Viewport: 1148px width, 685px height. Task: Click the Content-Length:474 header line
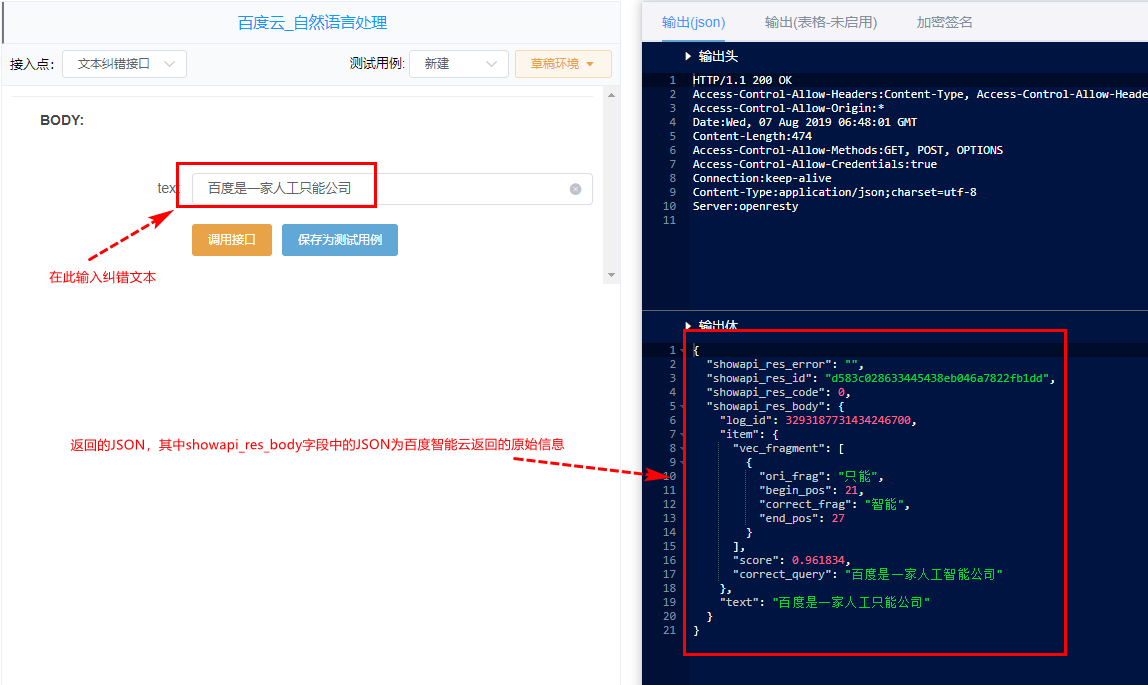click(752, 136)
